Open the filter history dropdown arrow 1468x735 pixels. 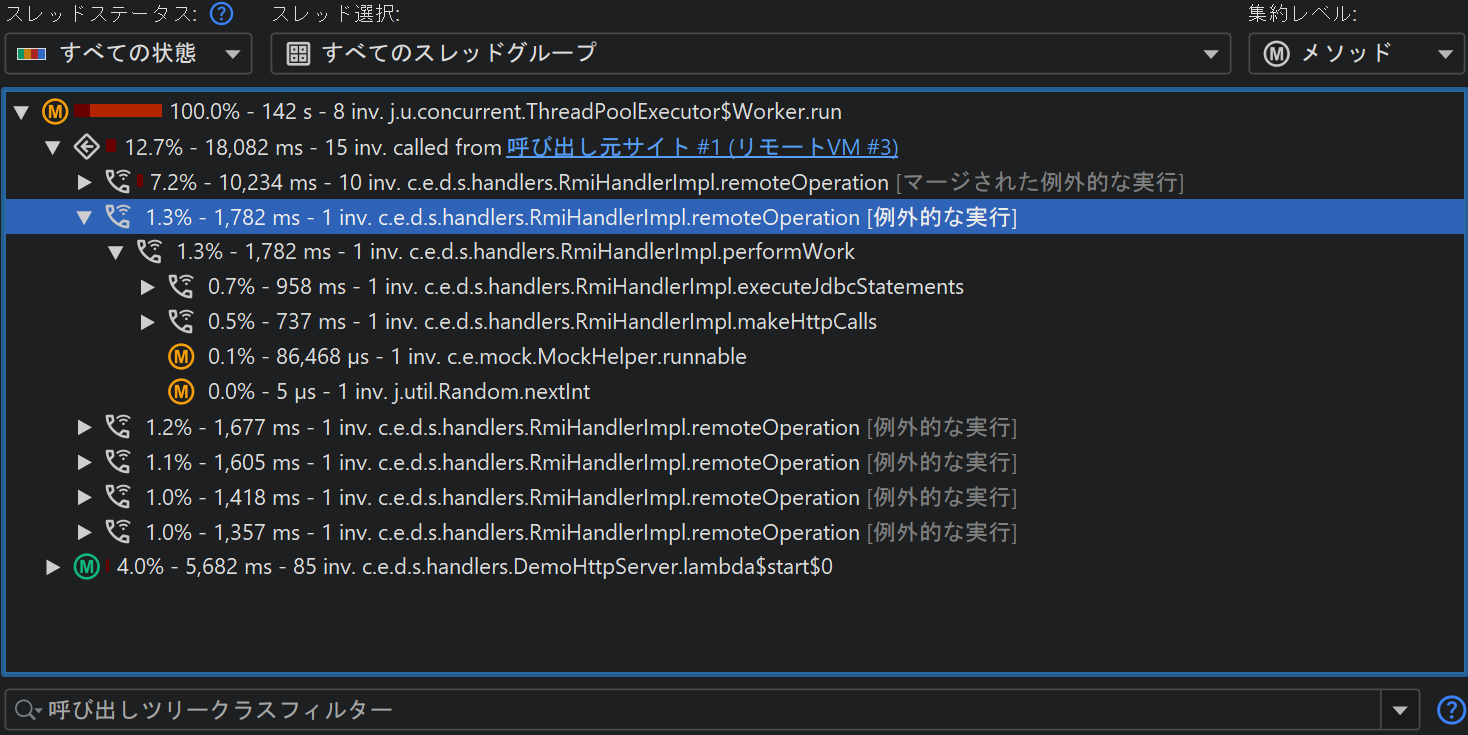[1399, 710]
